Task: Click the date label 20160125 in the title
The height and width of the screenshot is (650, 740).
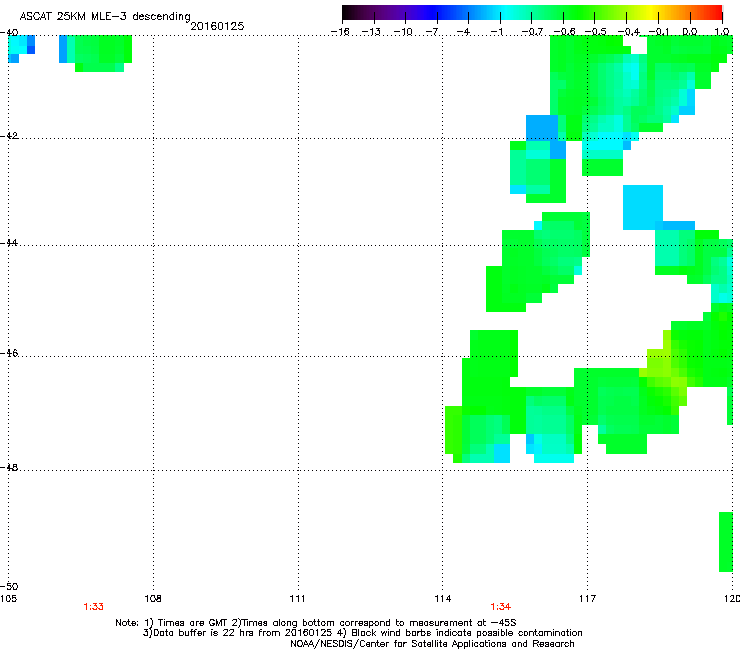Action: click(x=217, y=26)
